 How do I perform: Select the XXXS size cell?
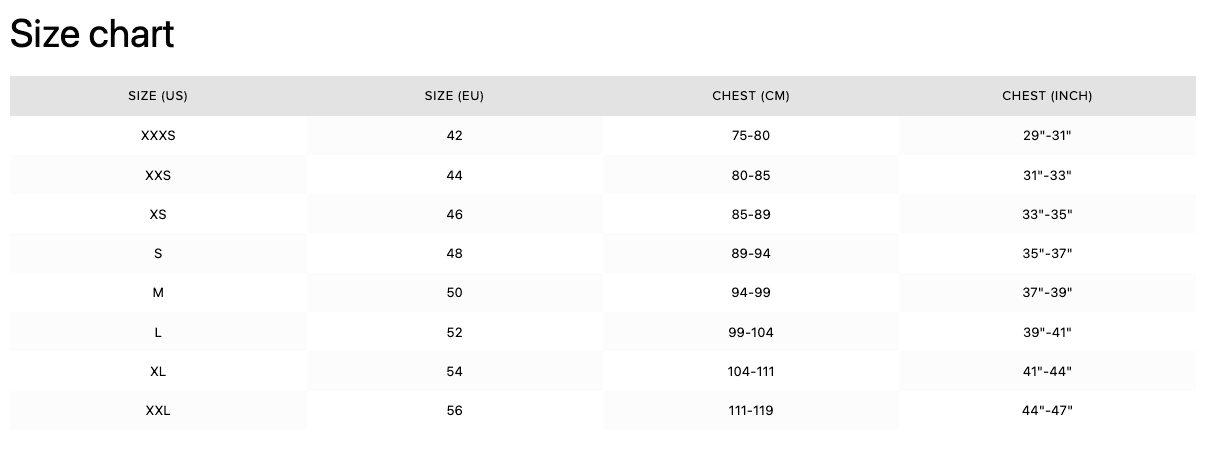[x=158, y=136]
